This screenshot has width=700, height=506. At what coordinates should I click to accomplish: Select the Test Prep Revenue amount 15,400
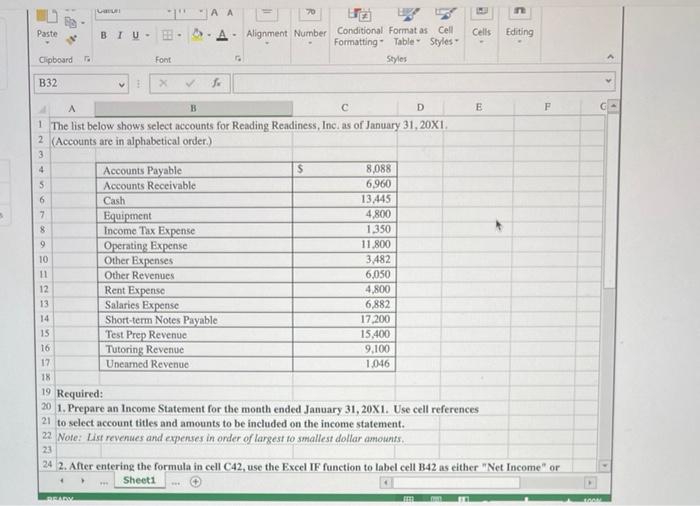[344, 334]
